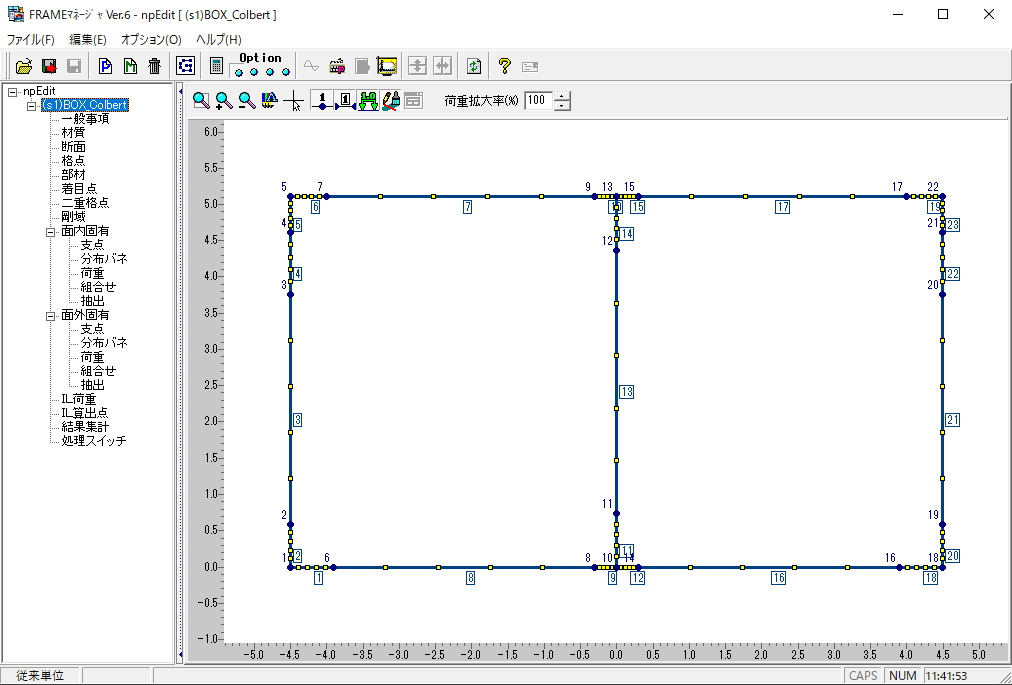Select 材質 in the tree
The image size is (1012, 685).
pos(73,132)
